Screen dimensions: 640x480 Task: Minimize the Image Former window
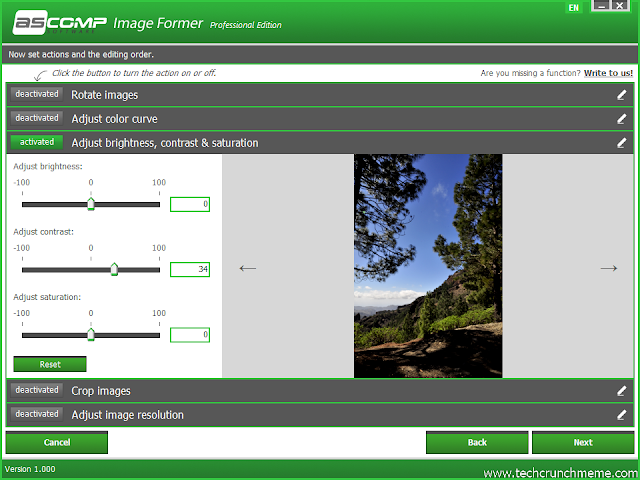[602, 6]
